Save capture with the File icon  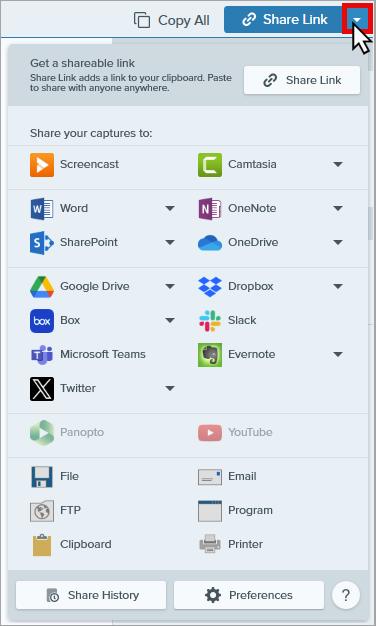(42, 477)
